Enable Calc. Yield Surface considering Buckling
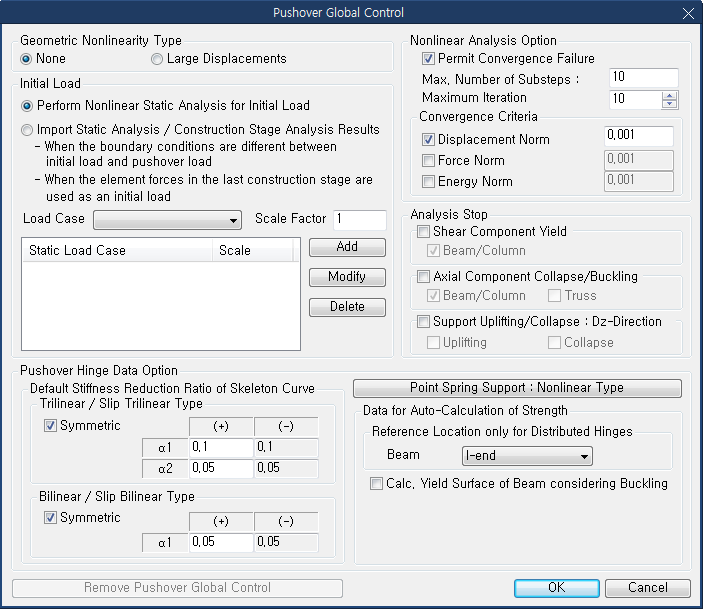The width and height of the screenshot is (703, 609). coord(376,484)
